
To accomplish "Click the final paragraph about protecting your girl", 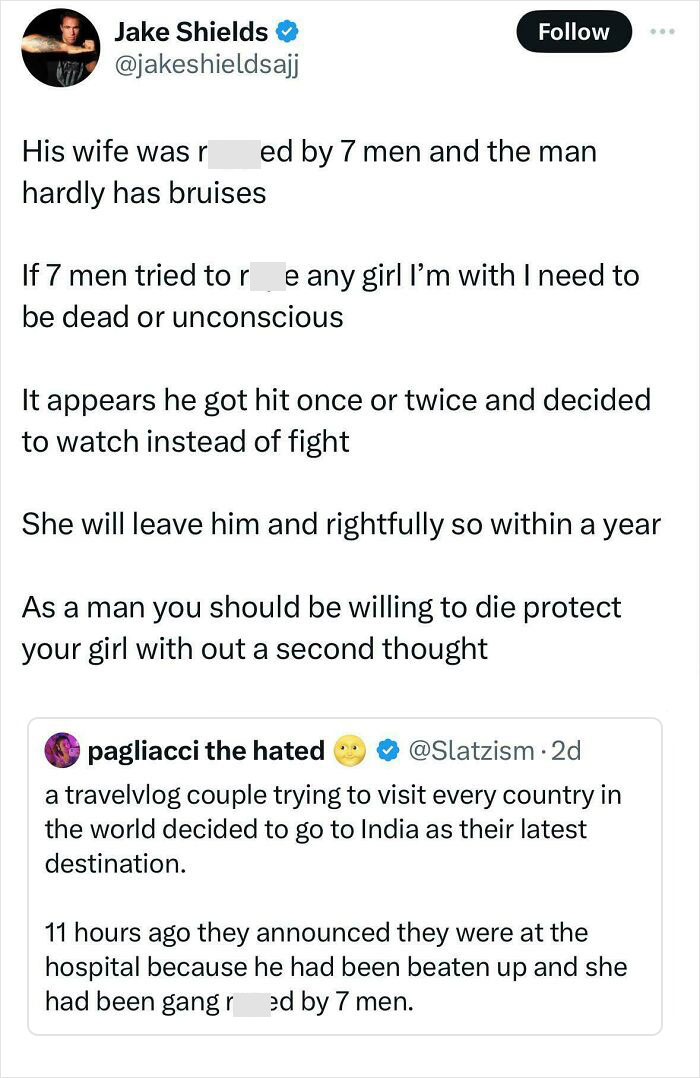I will (x=320, y=627).
